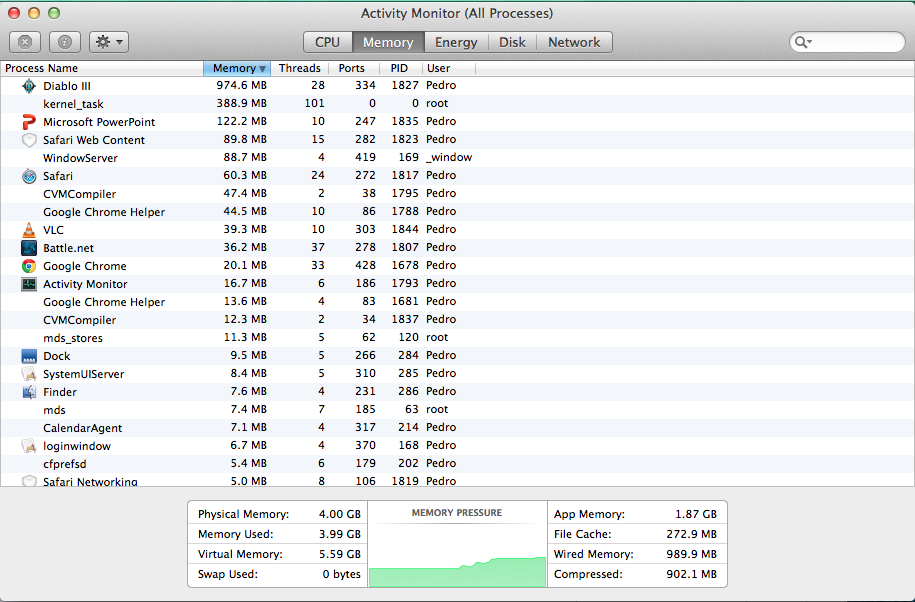Select the CVMCompiler 47.4 MB row

click(x=458, y=194)
